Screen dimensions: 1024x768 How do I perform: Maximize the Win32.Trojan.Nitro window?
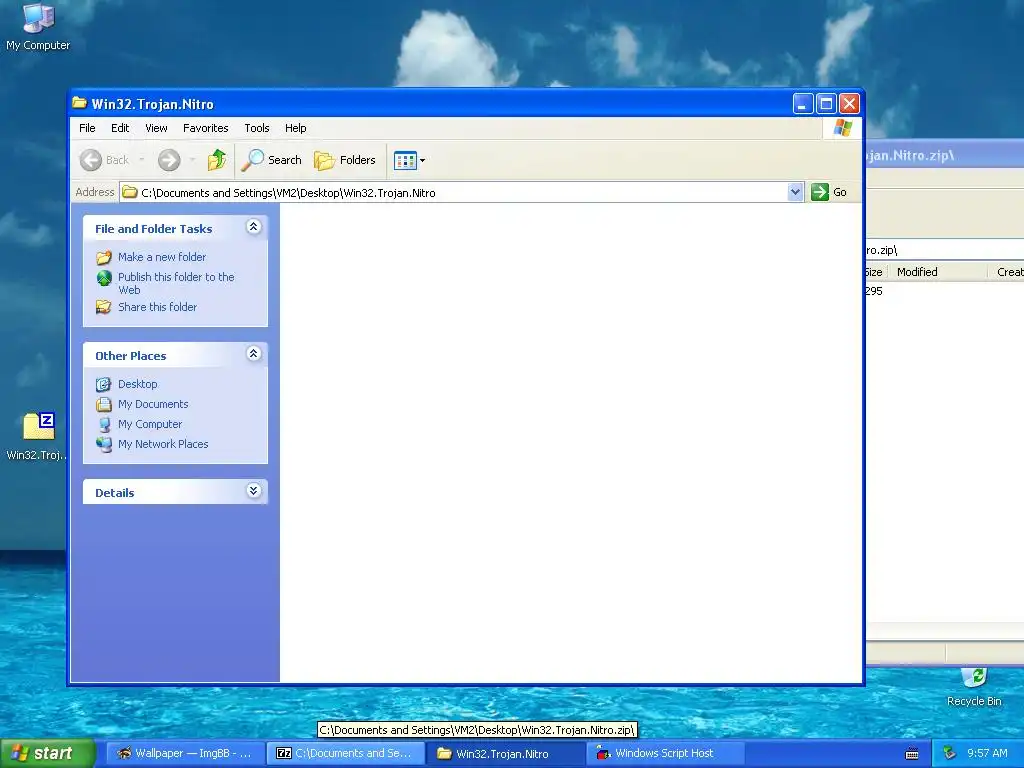[x=826, y=104]
